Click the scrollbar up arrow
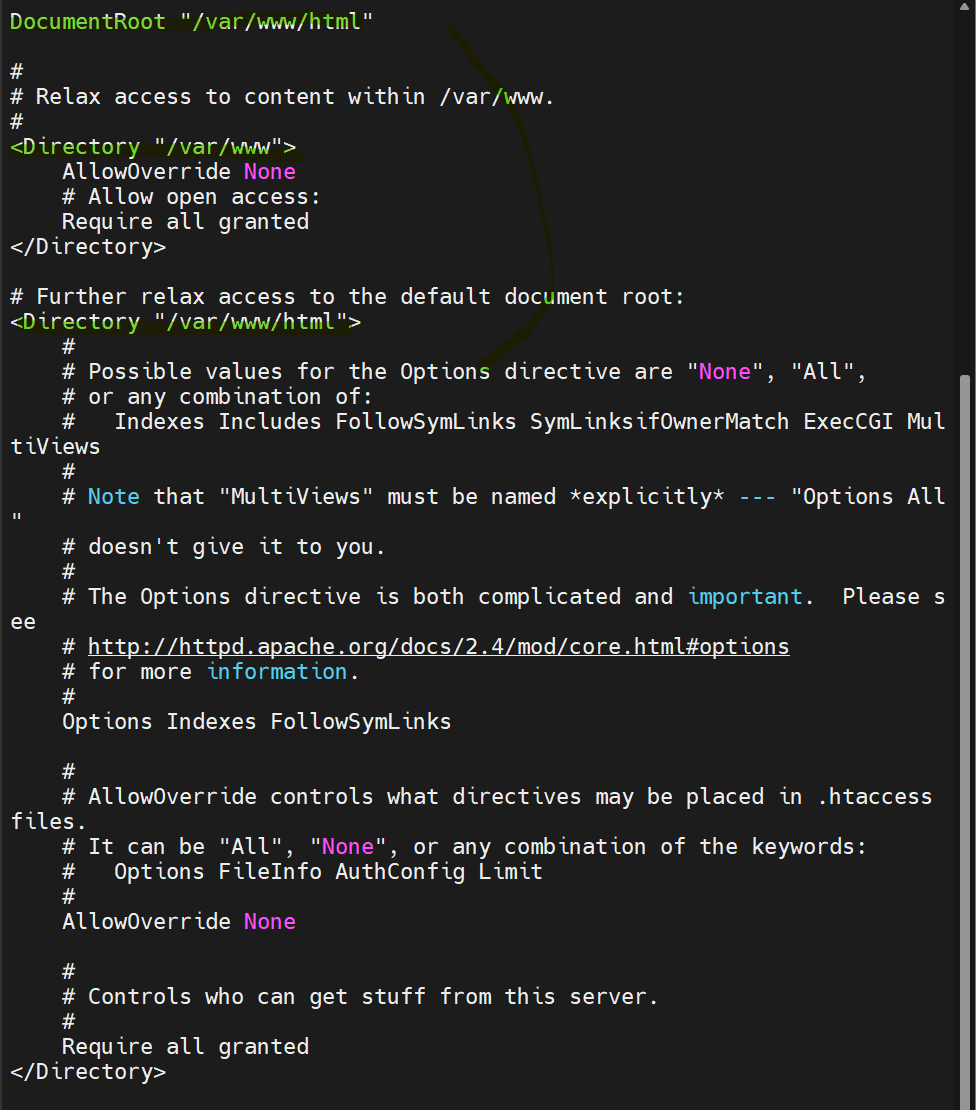Viewport: 976px width, 1110px height. pyautogui.click(x=965, y=6)
